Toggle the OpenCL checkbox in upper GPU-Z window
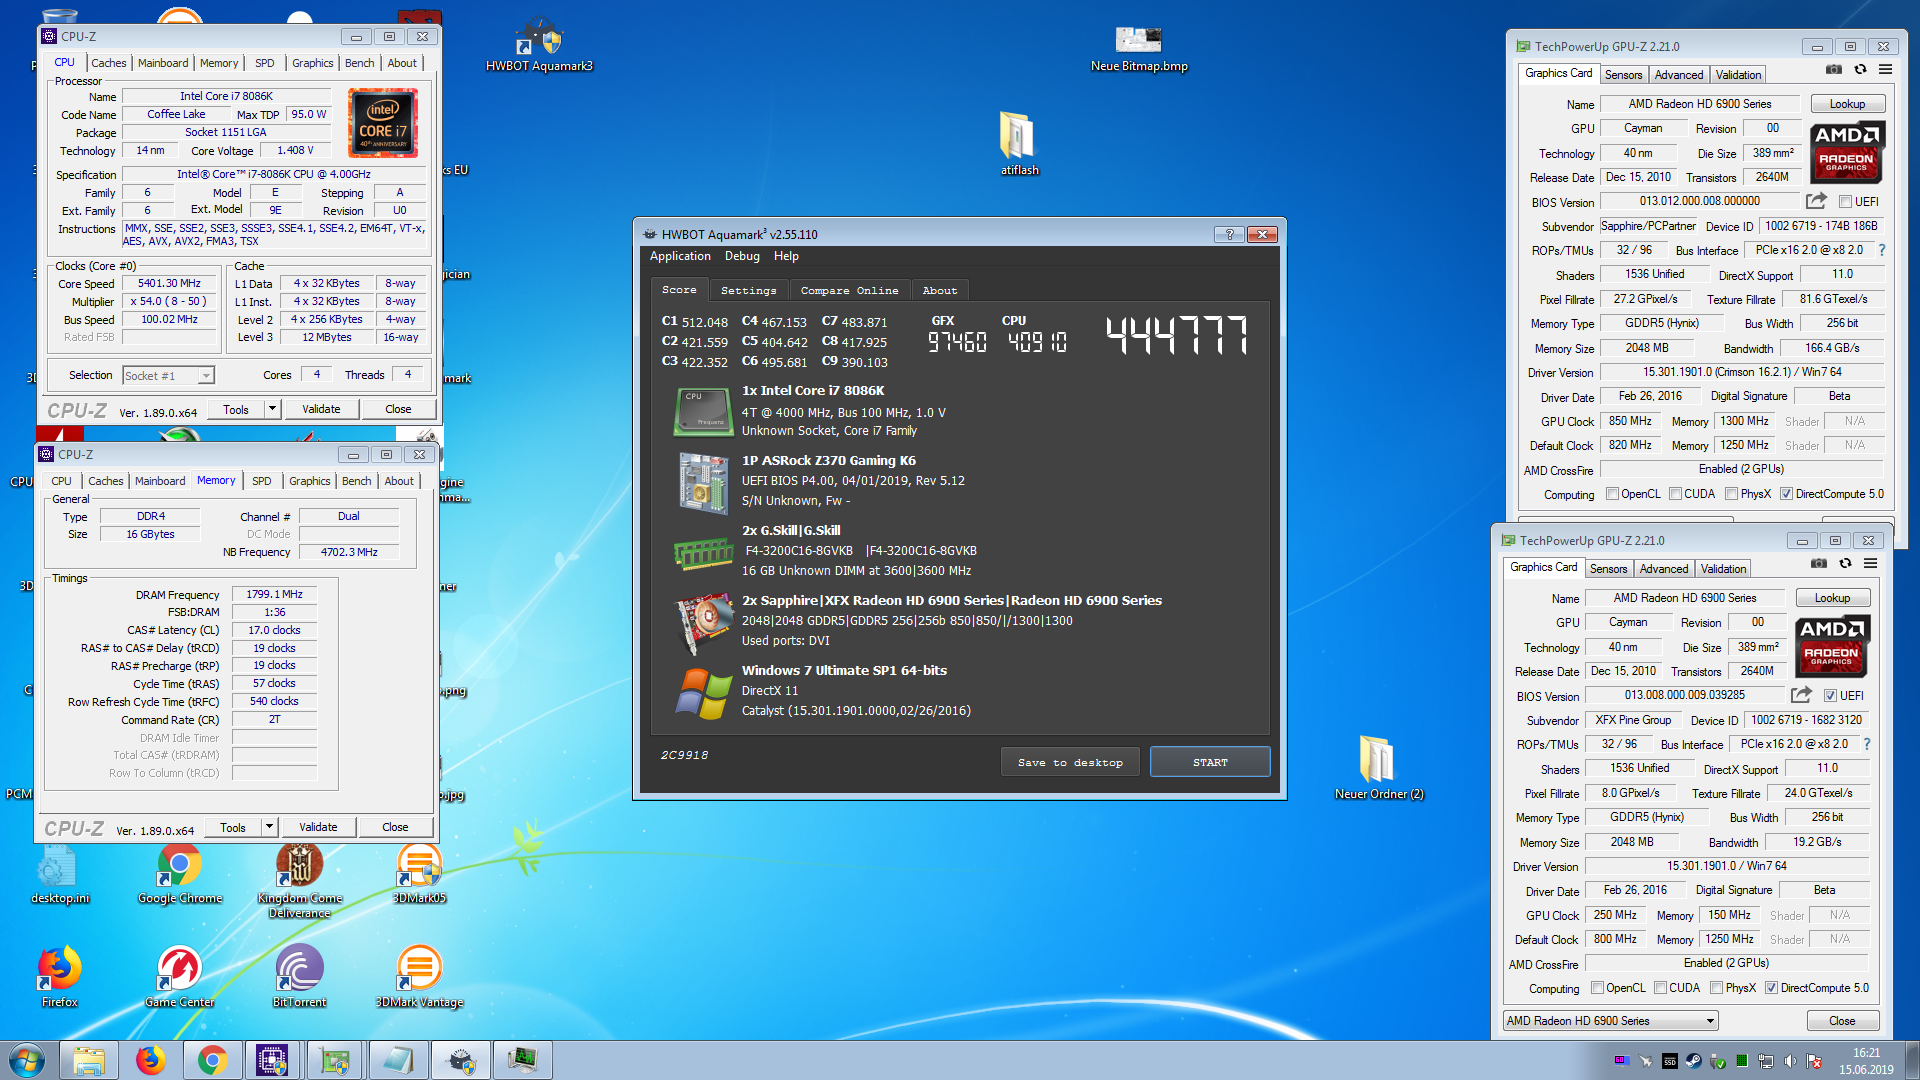Image resolution: width=1920 pixels, height=1080 pixels. pos(1612,494)
